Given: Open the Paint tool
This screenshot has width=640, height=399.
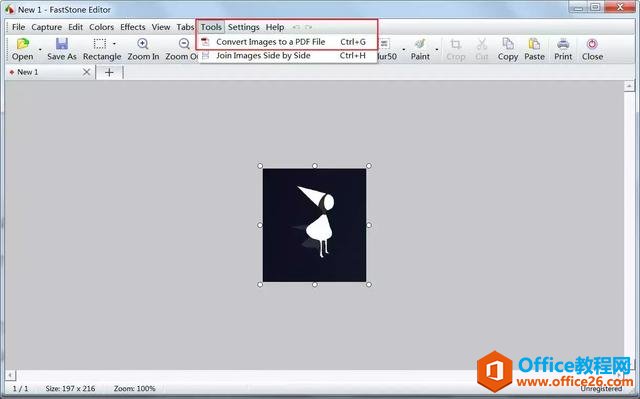Looking at the screenshot, I should coord(420,49).
